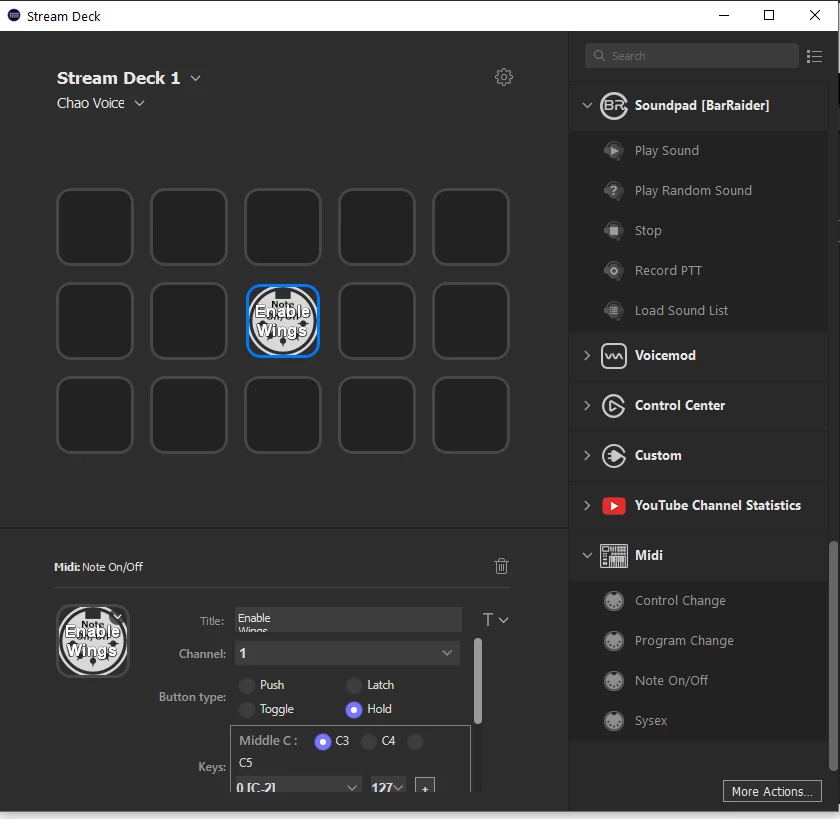Click the YouTube Channel Statistics icon
840x819 pixels.
point(613,506)
